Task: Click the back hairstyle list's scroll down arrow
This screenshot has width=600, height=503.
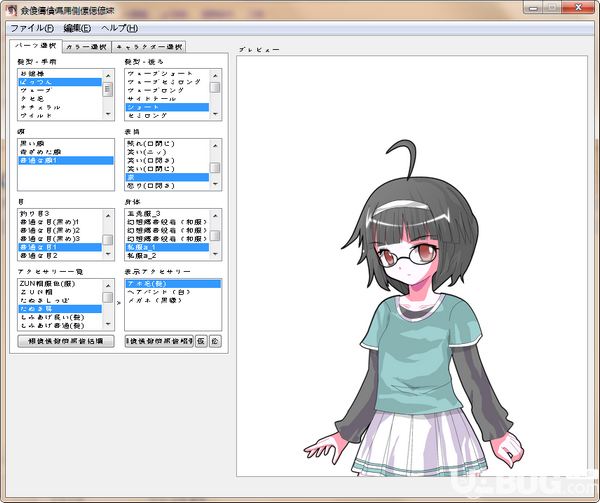Action: coord(215,114)
